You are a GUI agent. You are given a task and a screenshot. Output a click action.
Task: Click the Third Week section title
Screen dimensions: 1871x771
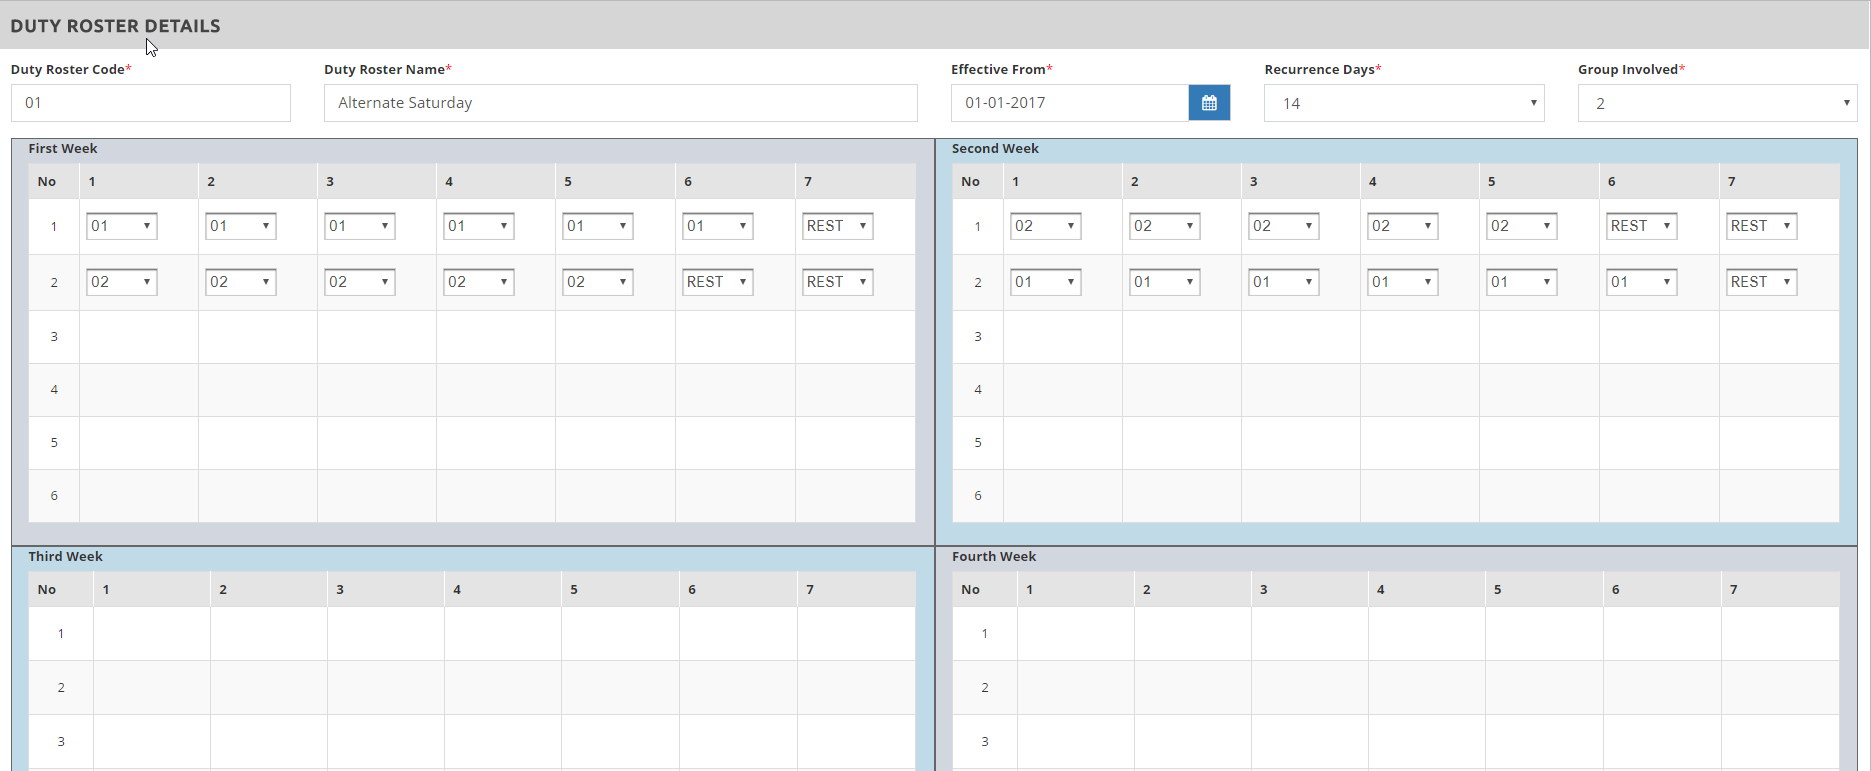65,556
